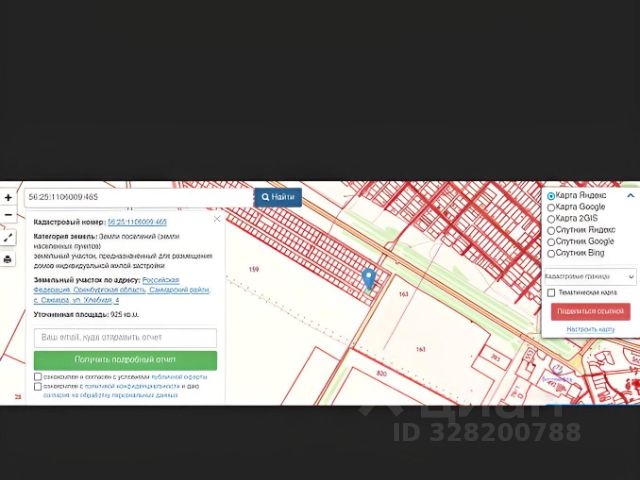The image size is (640, 480).
Task: Collapse the map layers panel chevron
Action: point(630,196)
